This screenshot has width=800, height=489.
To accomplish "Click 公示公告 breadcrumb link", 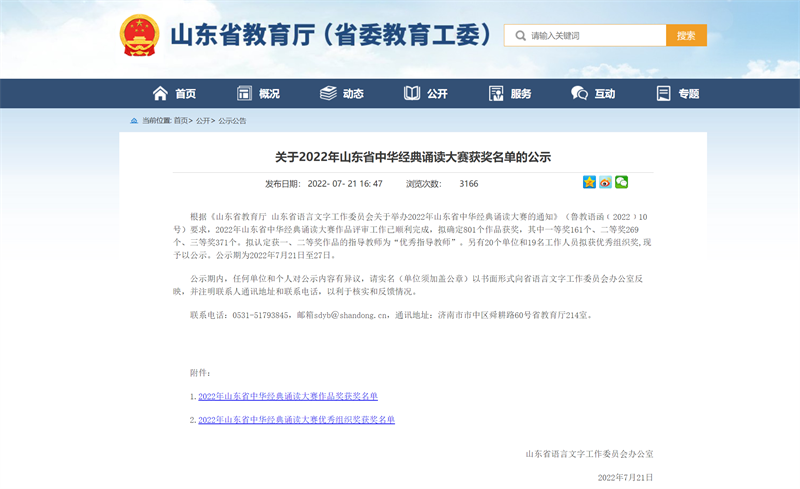I will [x=232, y=121].
